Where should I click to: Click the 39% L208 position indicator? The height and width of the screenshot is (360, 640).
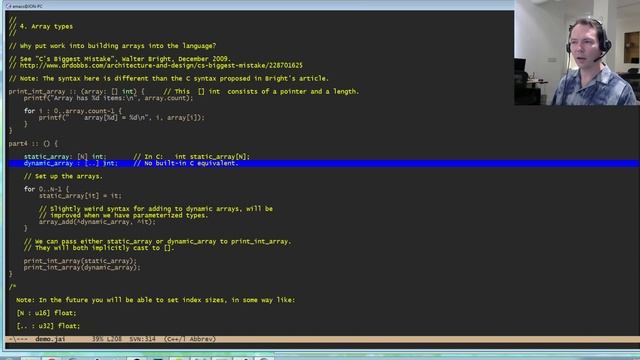[x=107, y=339]
